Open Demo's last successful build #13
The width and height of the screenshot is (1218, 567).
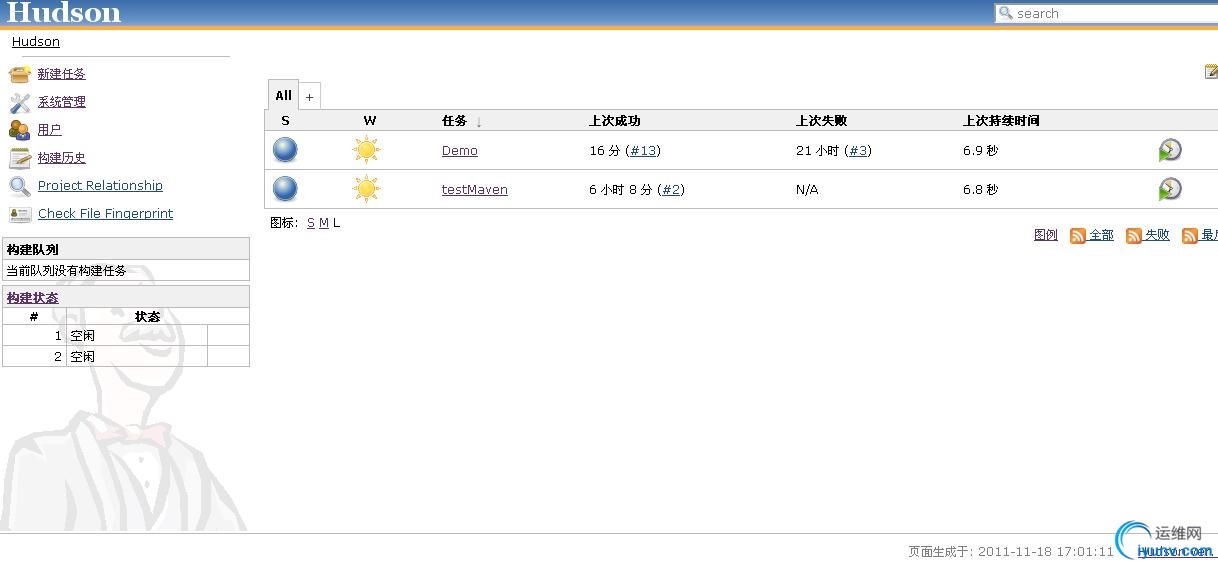[x=643, y=151]
